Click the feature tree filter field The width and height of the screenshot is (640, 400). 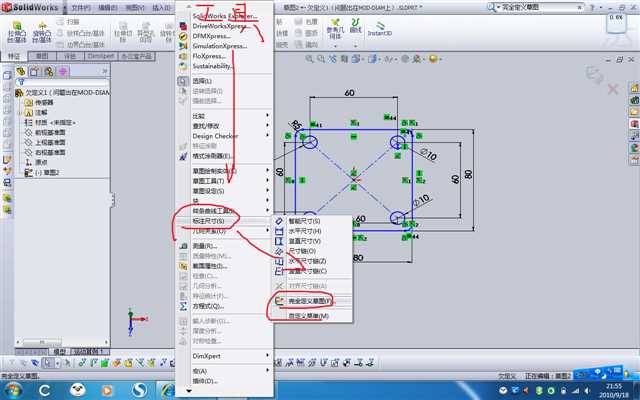tap(62, 82)
